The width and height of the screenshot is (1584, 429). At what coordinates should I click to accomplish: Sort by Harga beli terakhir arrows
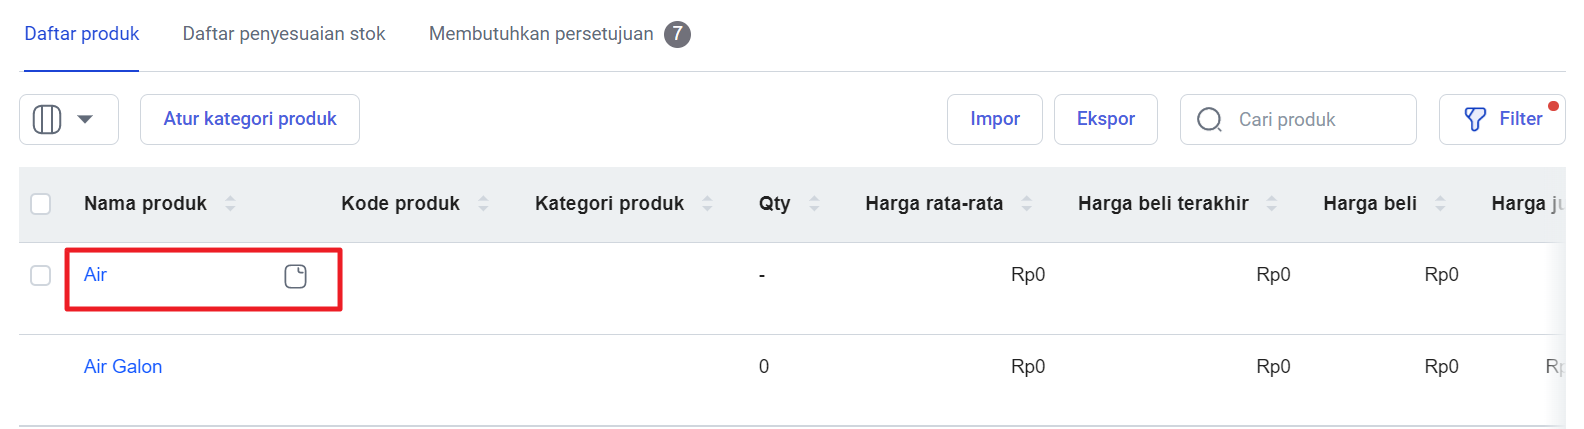click(x=1272, y=203)
